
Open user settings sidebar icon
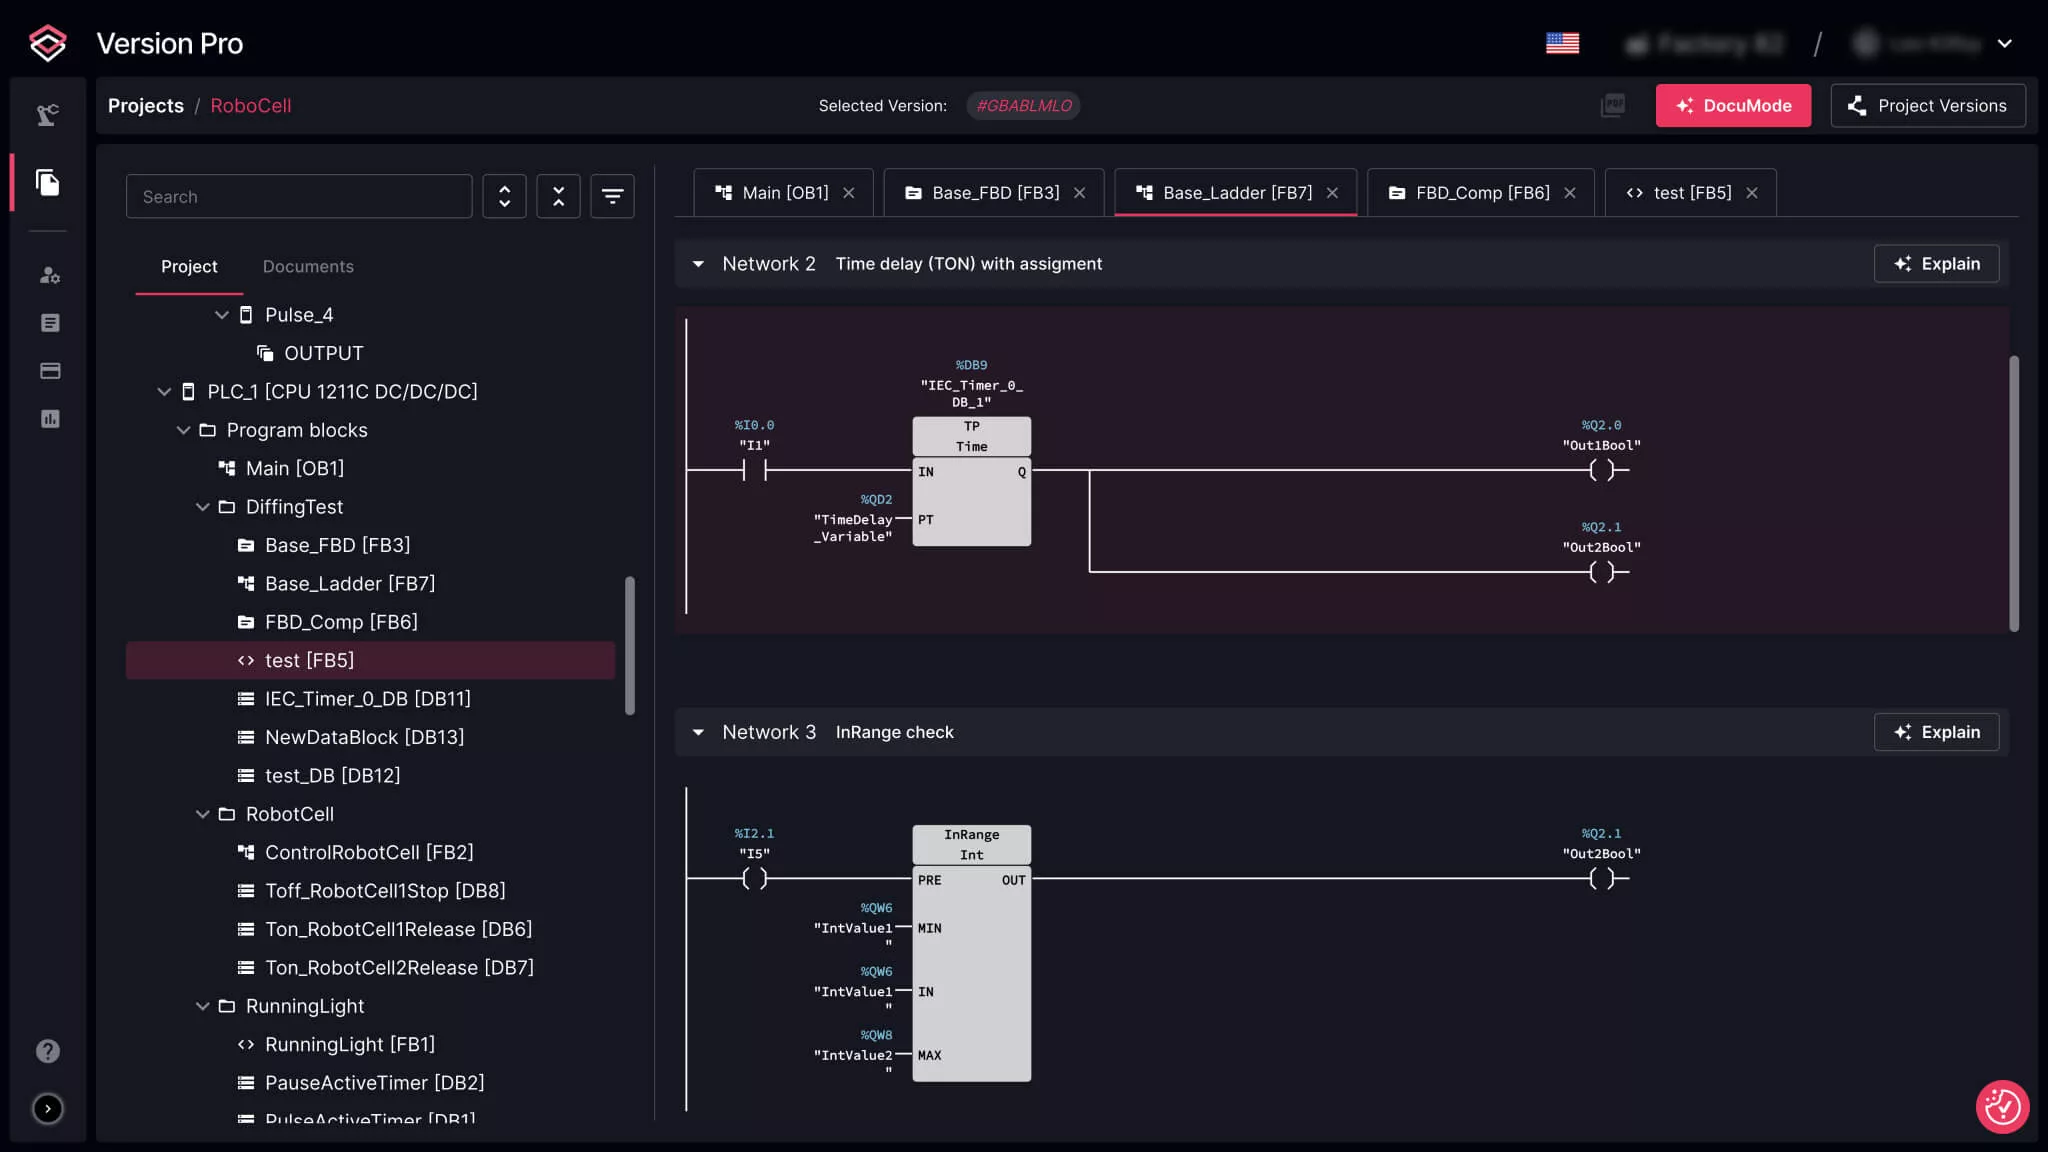click(x=49, y=275)
